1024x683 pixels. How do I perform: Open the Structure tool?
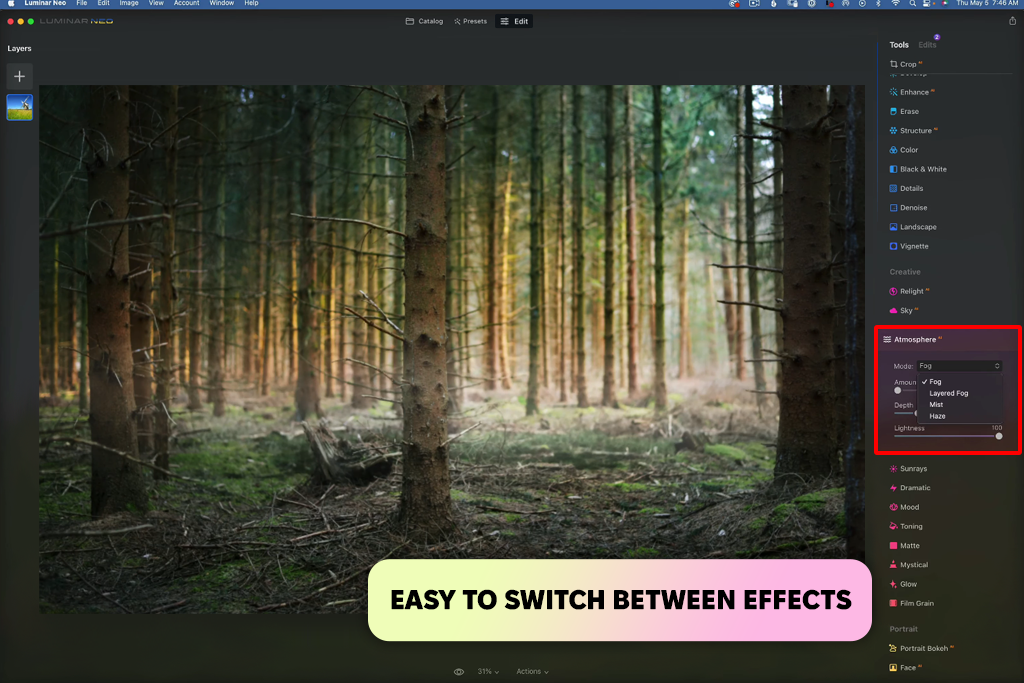point(914,131)
